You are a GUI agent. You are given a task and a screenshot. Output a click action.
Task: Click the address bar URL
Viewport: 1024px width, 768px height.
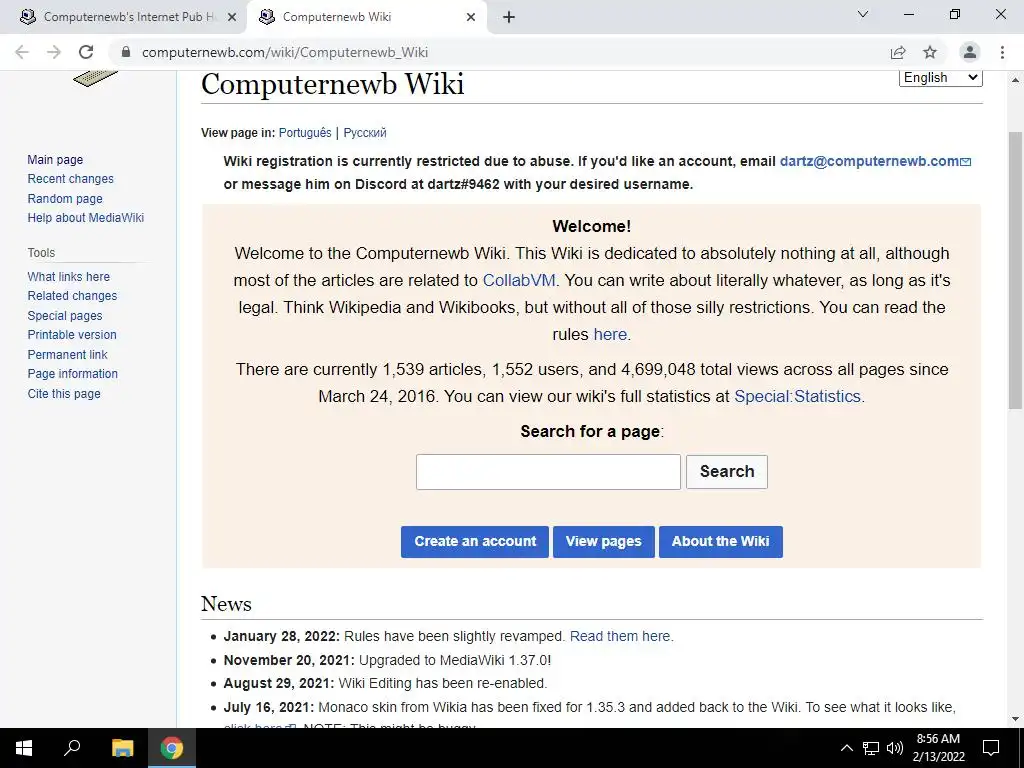click(285, 52)
